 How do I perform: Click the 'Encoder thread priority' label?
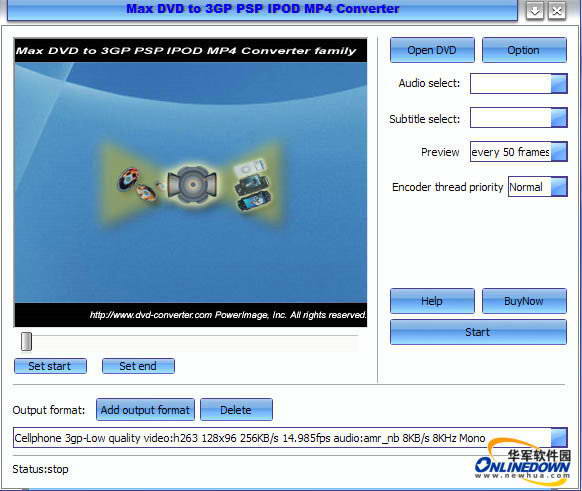(447, 187)
